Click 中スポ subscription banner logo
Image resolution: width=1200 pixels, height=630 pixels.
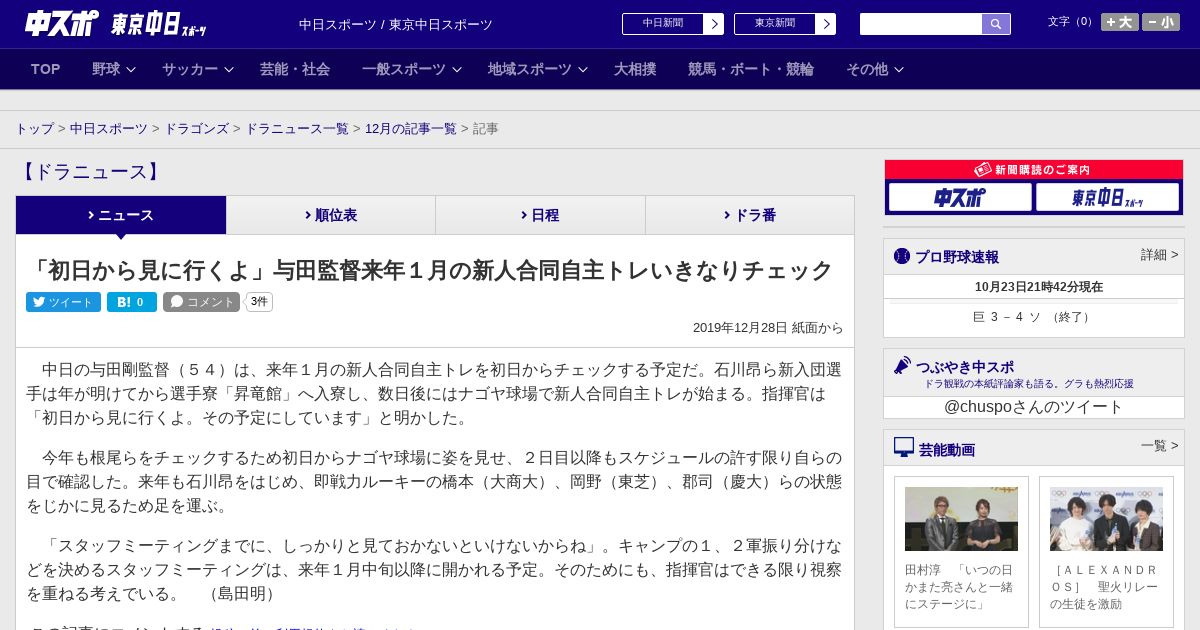[960, 197]
